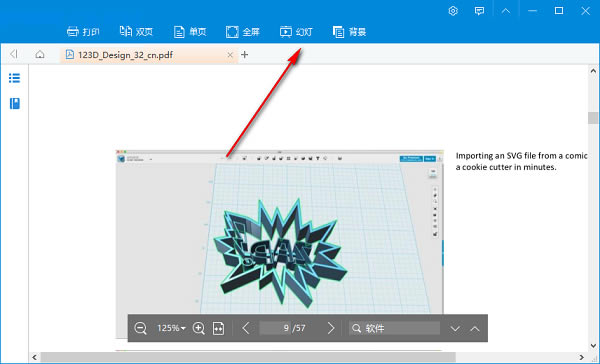Close the 123D_Design_32_cn.pdf tab
Image resolution: width=600 pixels, height=364 pixels.
230,55
